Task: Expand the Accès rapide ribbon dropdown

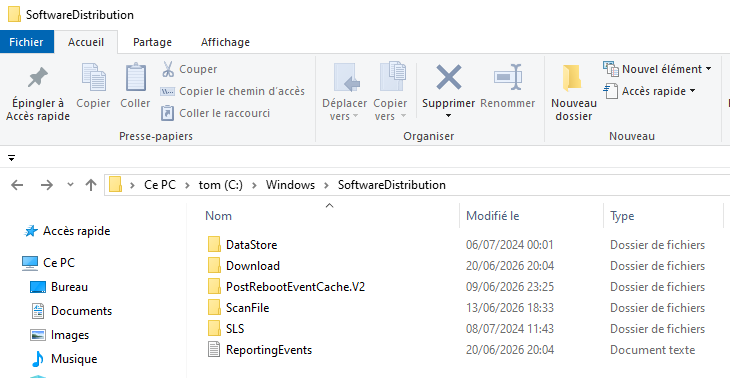Action: [650, 91]
